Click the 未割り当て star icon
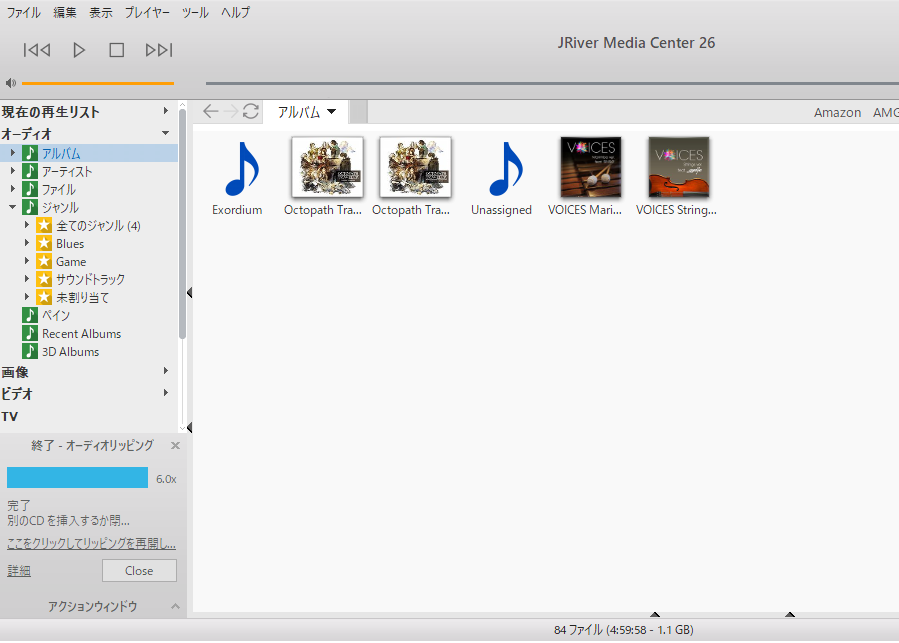Image resolution: width=899 pixels, height=643 pixels. [44, 297]
